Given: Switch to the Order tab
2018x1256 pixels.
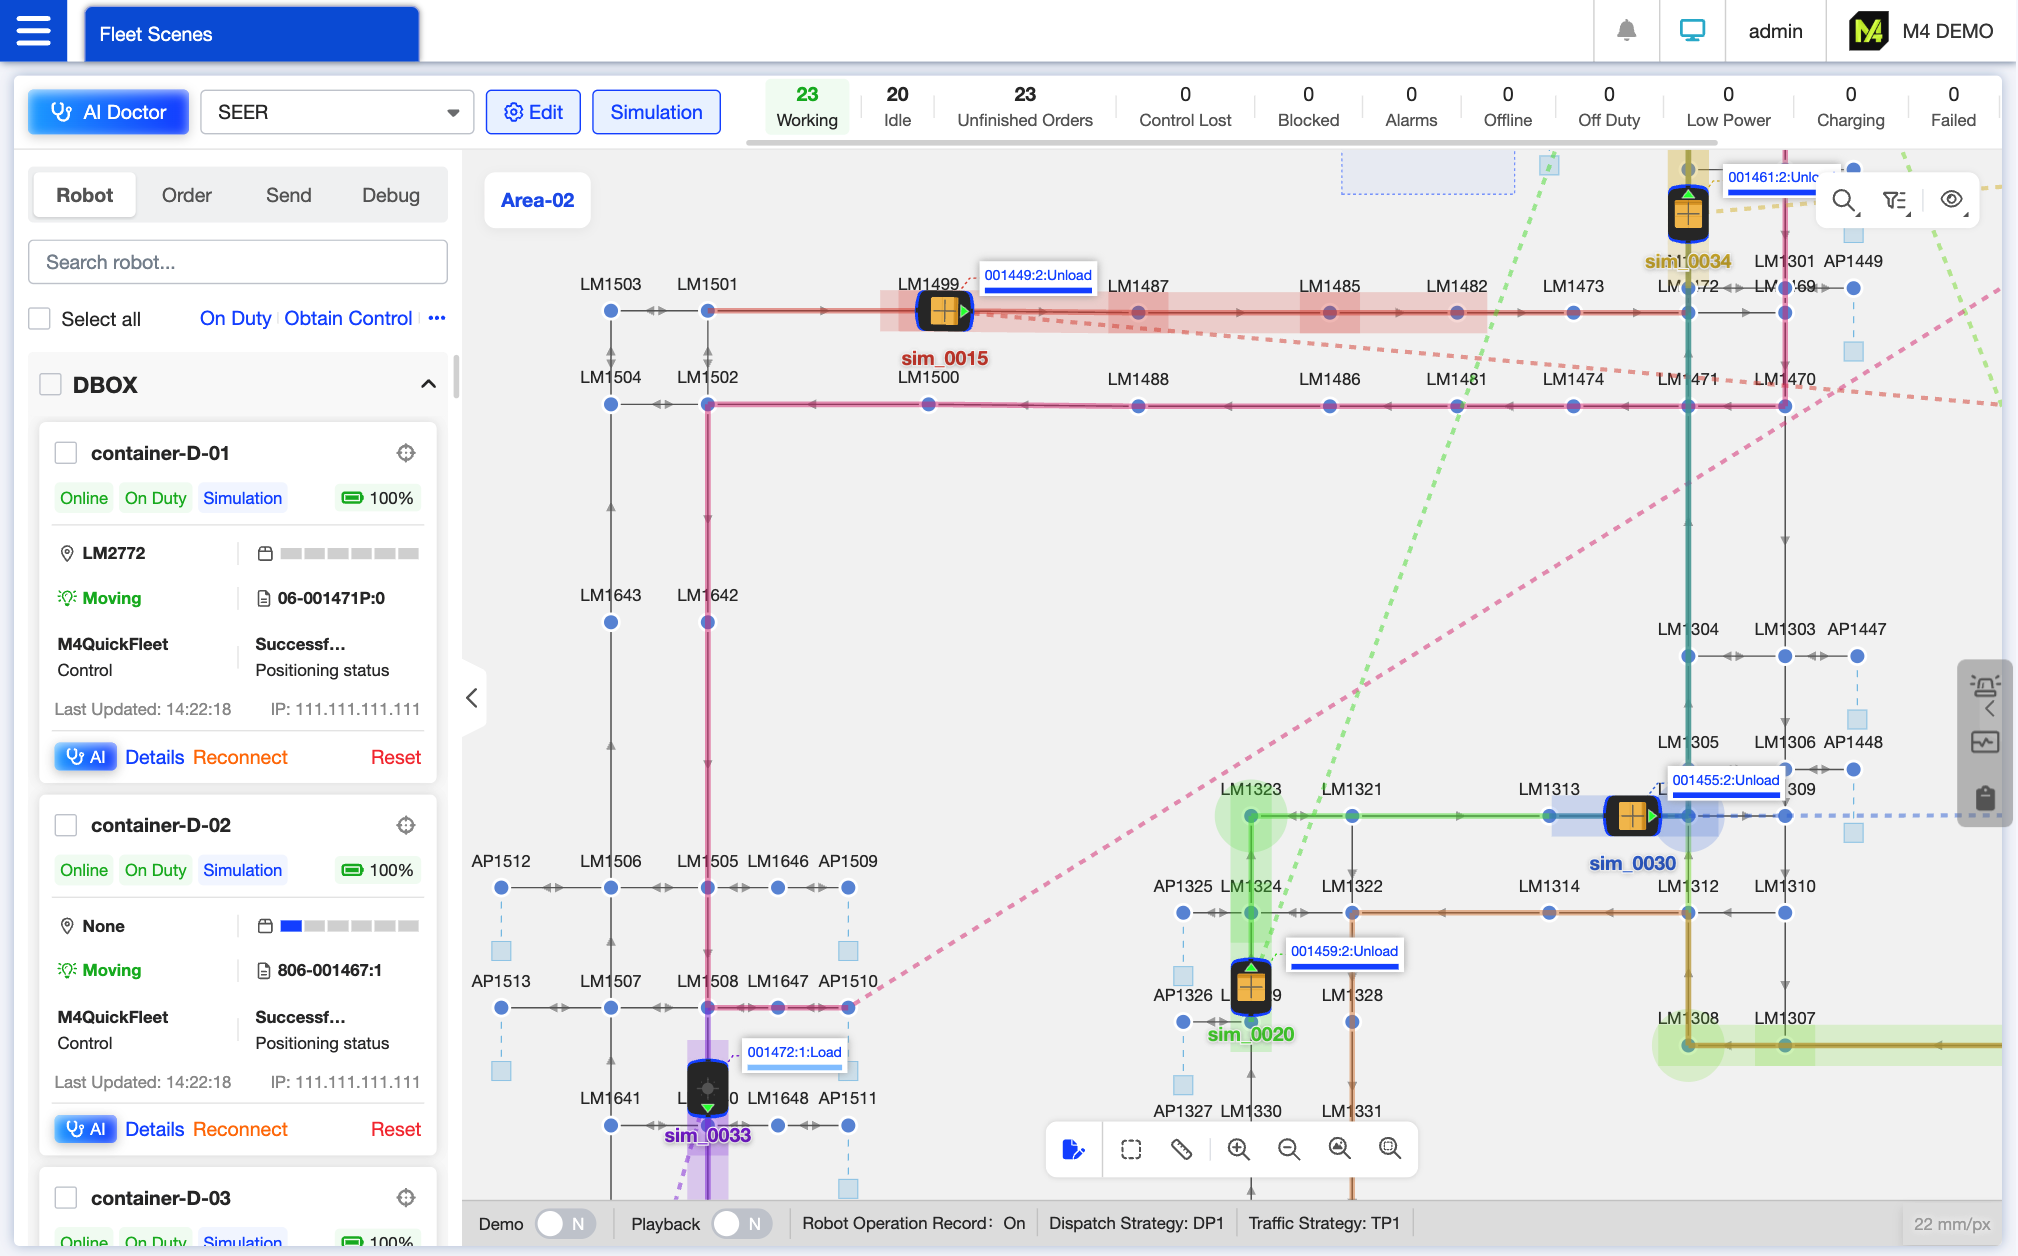Looking at the screenshot, I should click(187, 195).
